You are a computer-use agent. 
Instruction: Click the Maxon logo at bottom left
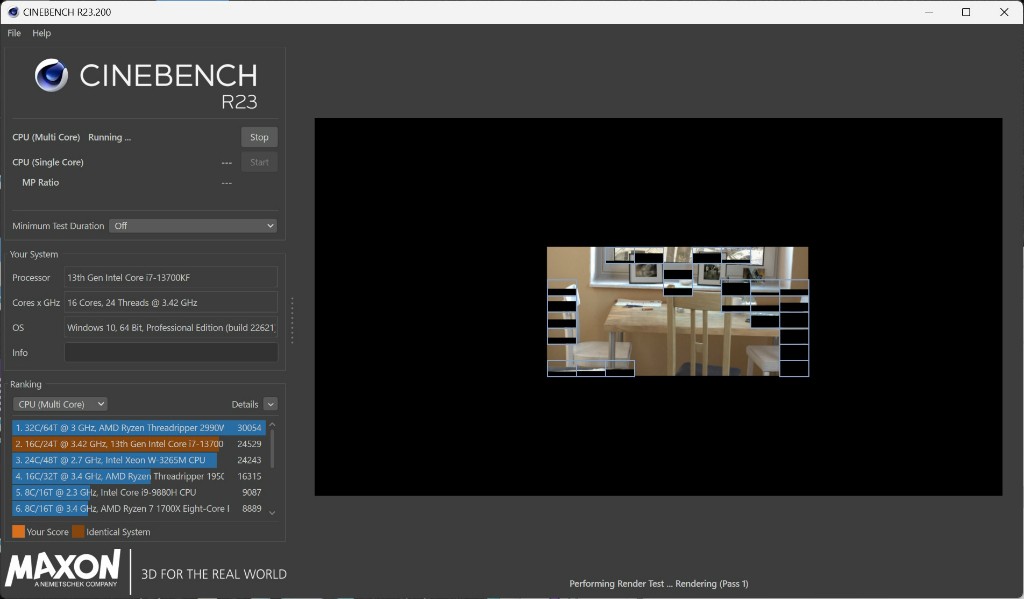(63, 568)
